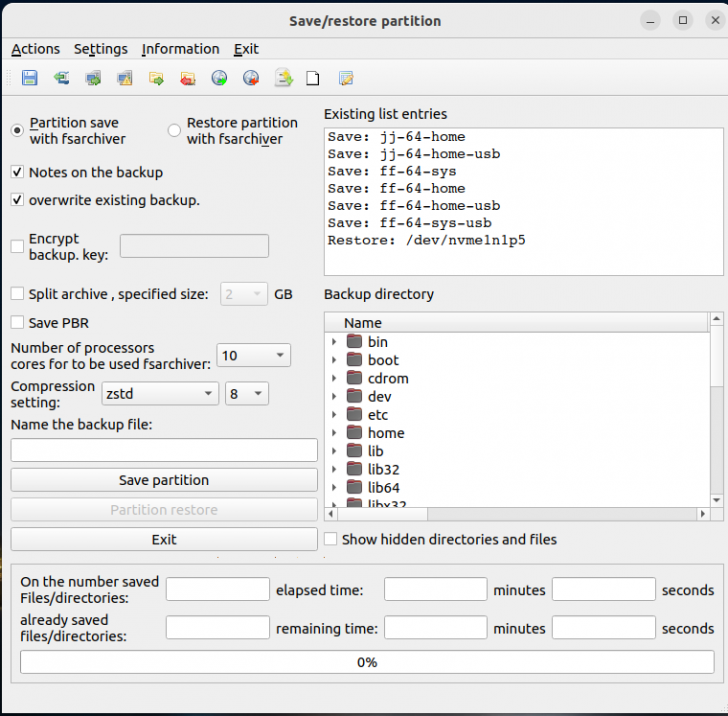Click the bin folder icon
The width and height of the screenshot is (728, 716).
pos(354,342)
